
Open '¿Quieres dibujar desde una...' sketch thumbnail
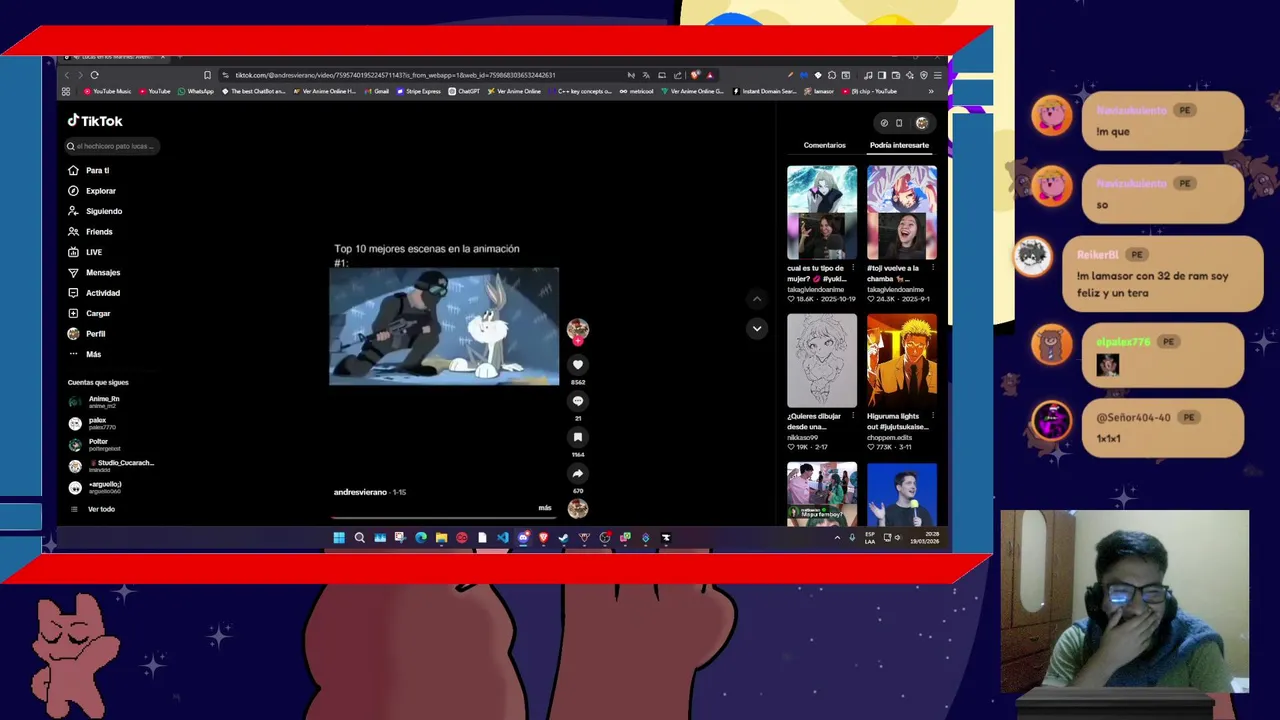(x=822, y=361)
